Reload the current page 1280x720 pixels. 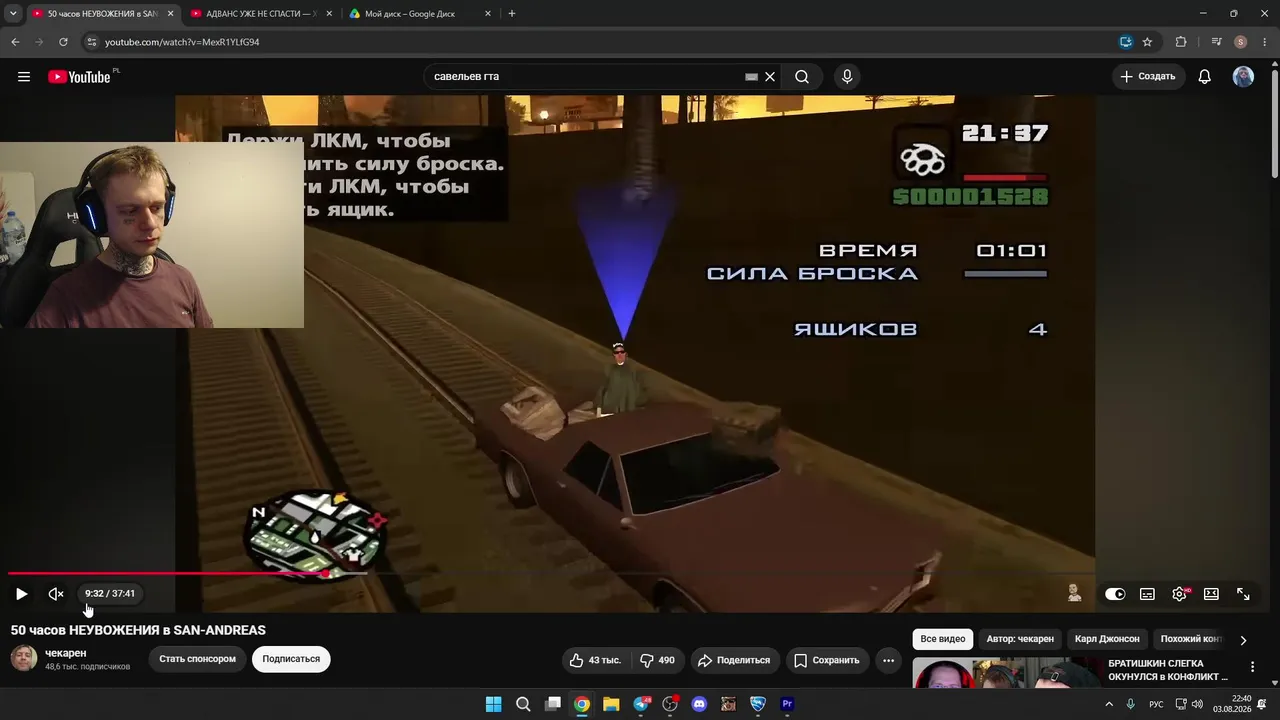pos(63,42)
